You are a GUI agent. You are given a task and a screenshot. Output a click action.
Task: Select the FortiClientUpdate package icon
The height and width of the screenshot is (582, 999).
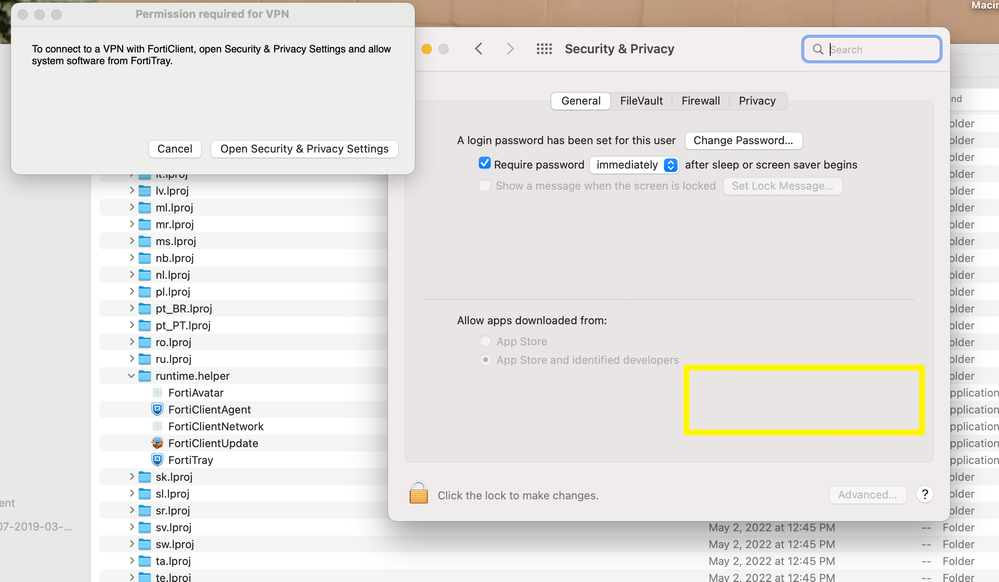click(x=157, y=443)
